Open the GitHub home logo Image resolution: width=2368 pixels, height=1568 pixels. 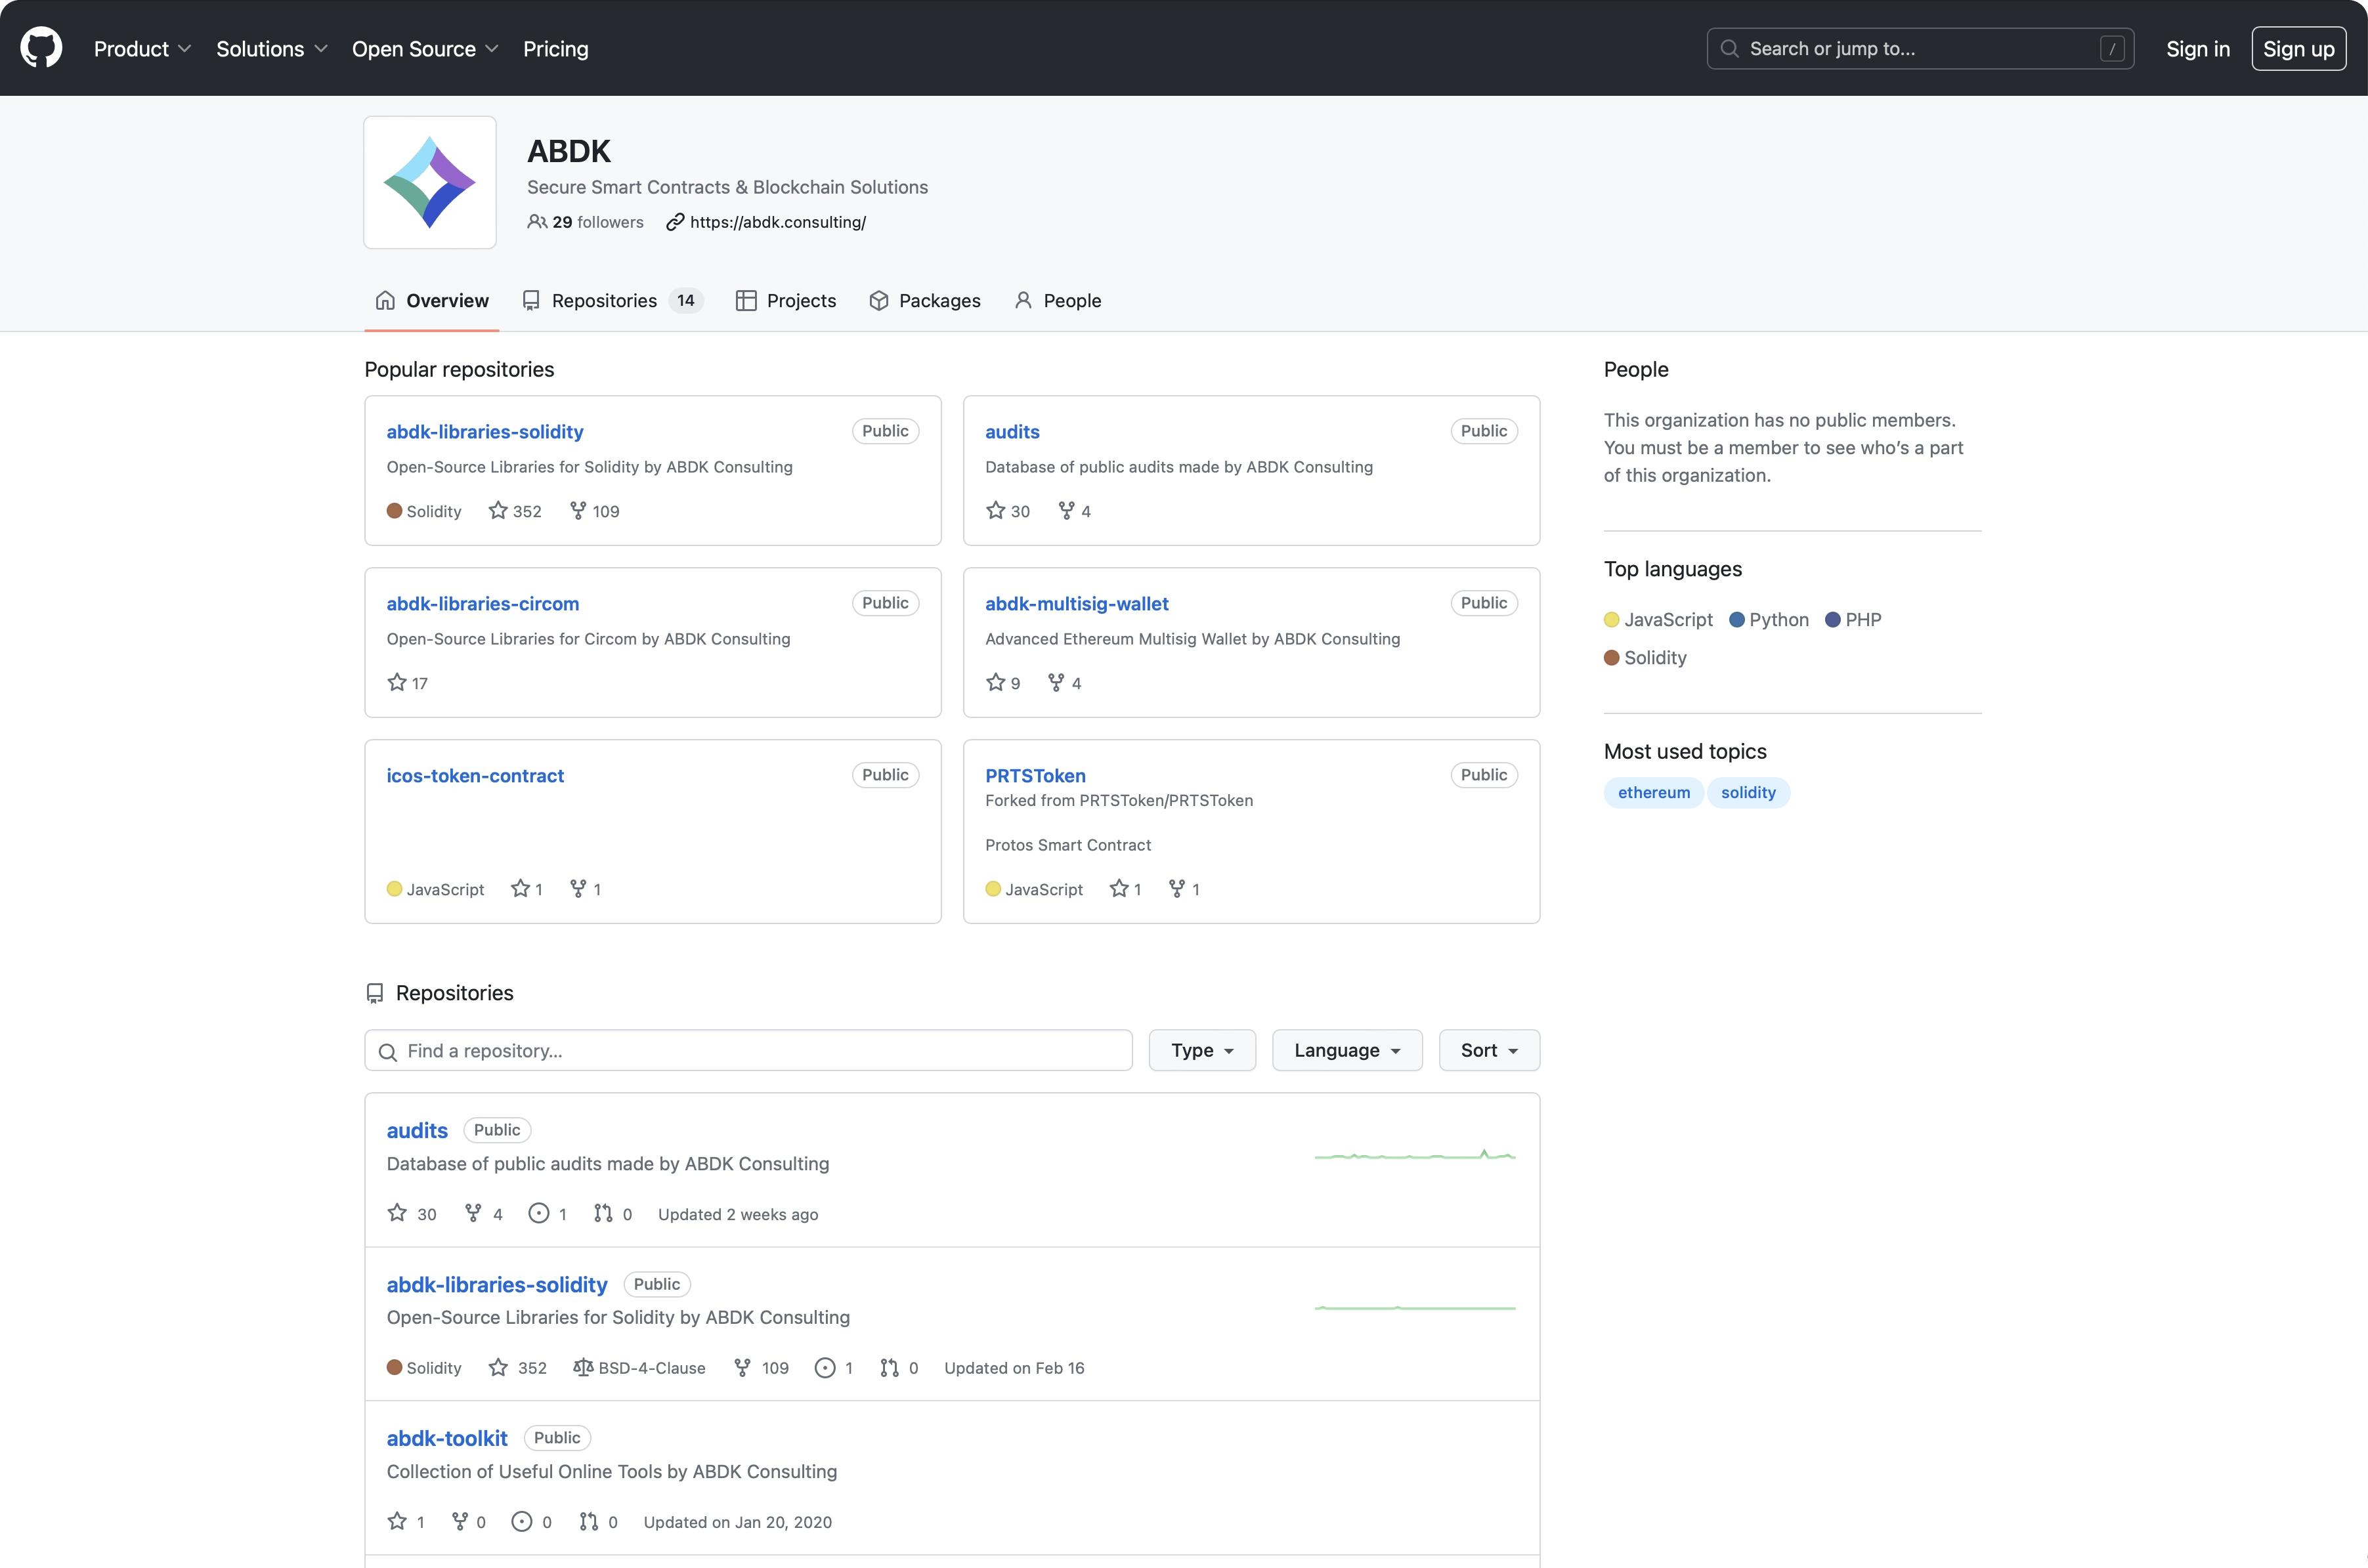pos(41,48)
